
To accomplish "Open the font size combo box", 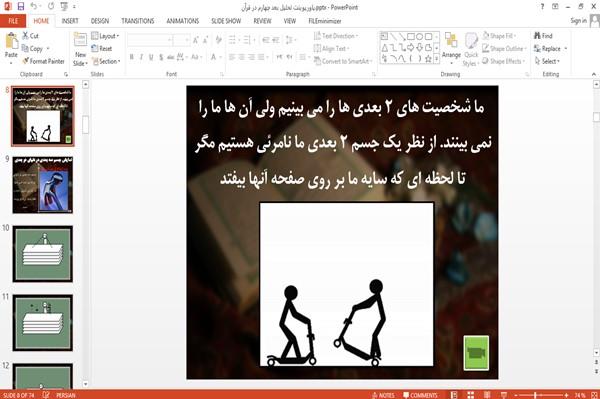I will [182, 40].
